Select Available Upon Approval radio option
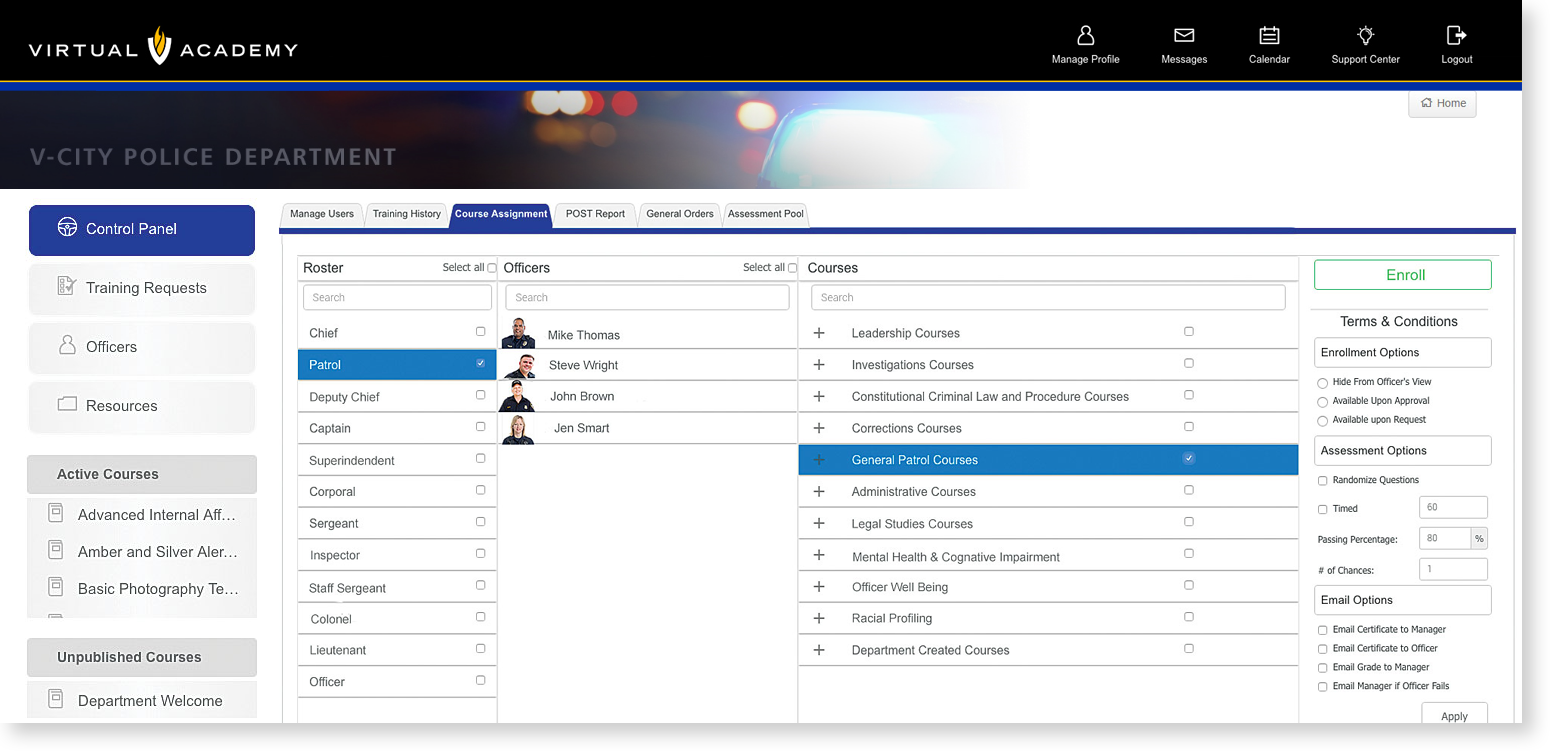Screen dimensions: 1551x751 coord(1323,402)
